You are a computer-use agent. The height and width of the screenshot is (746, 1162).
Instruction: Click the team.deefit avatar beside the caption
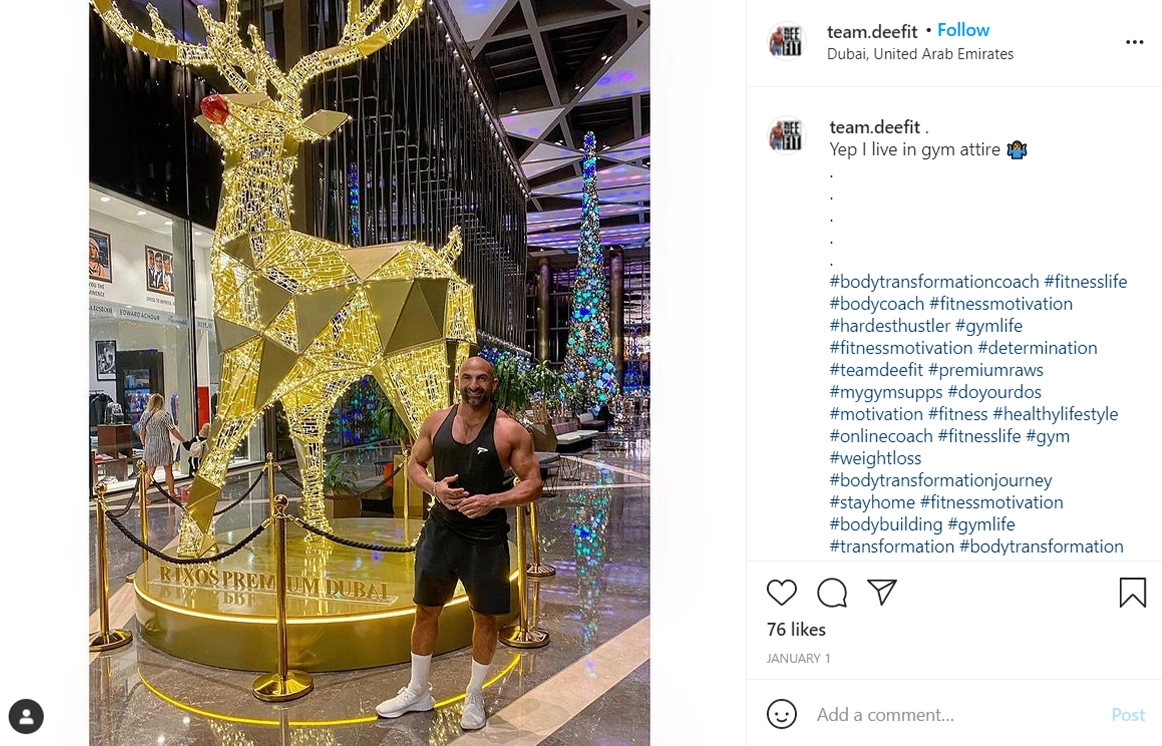tap(786, 135)
